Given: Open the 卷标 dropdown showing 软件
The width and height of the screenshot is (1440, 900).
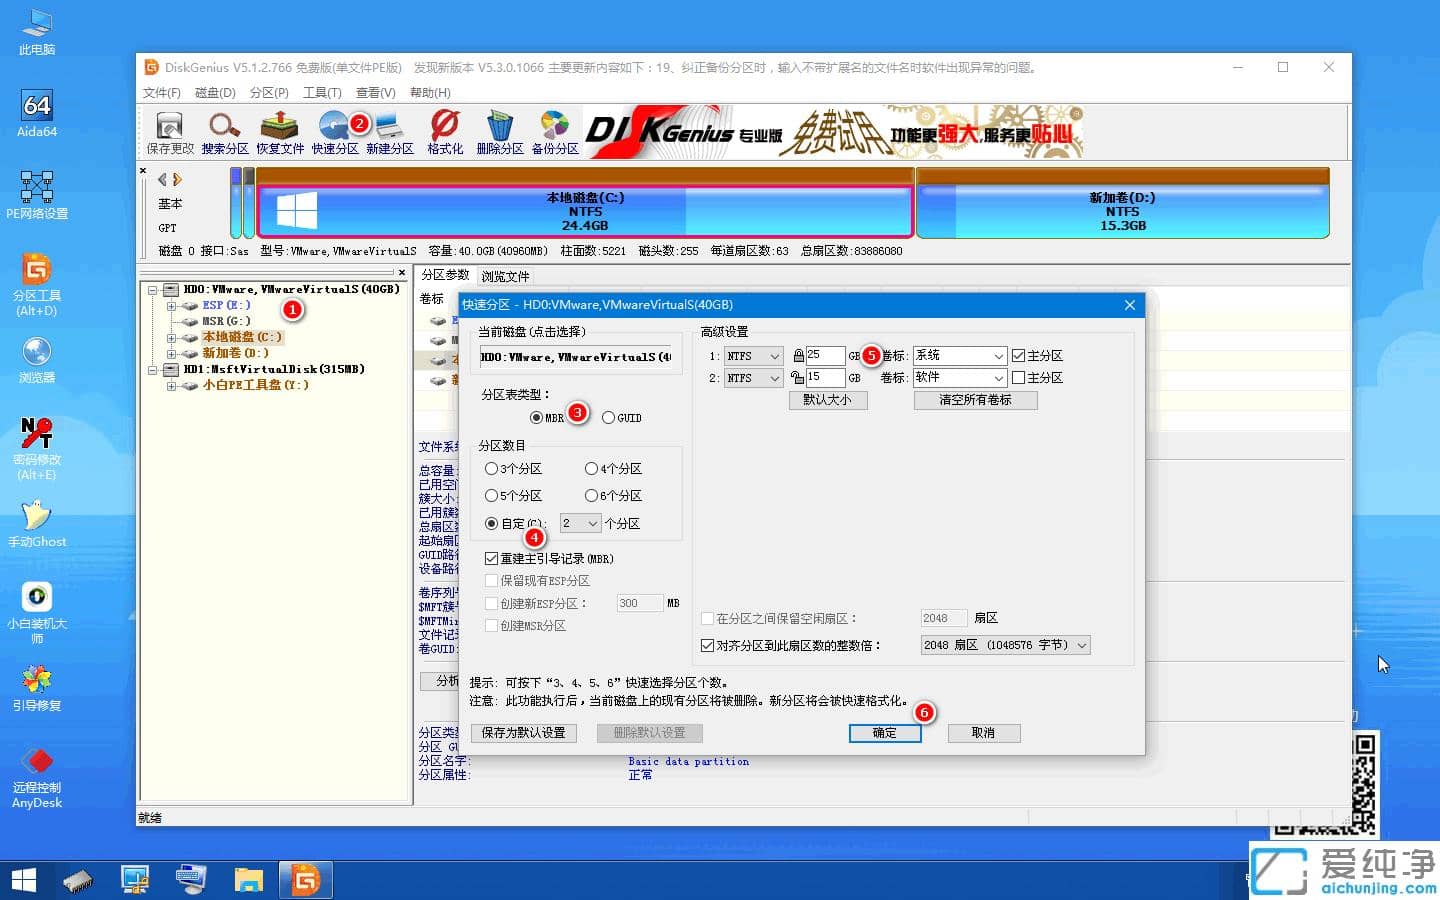Looking at the screenshot, I should point(958,377).
